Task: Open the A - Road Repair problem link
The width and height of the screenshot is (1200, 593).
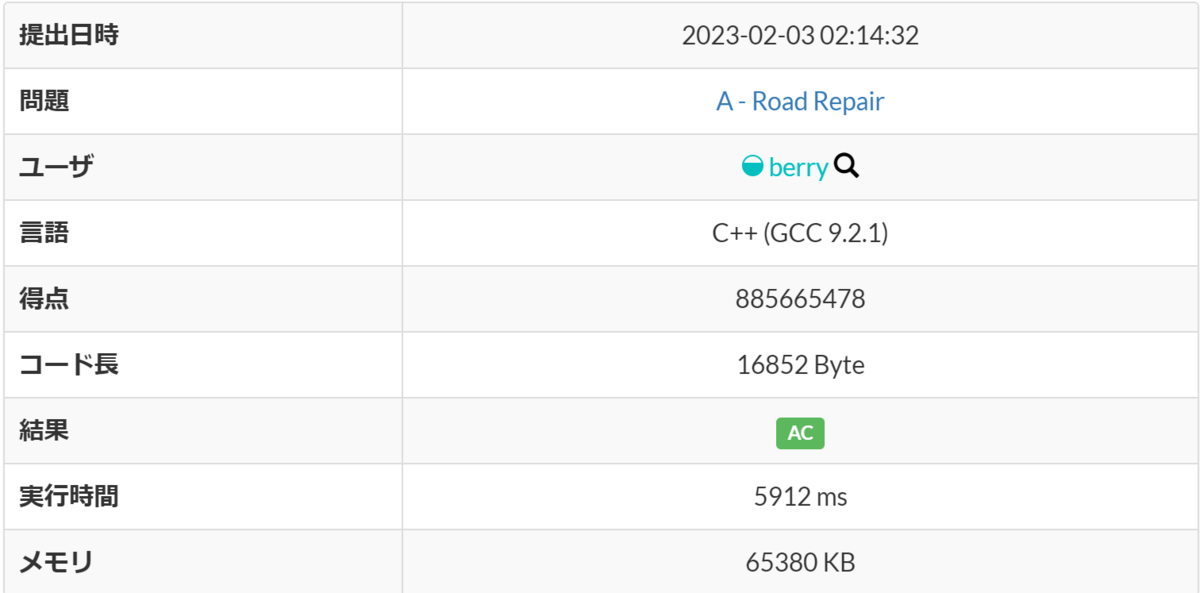Action: click(x=800, y=101)
